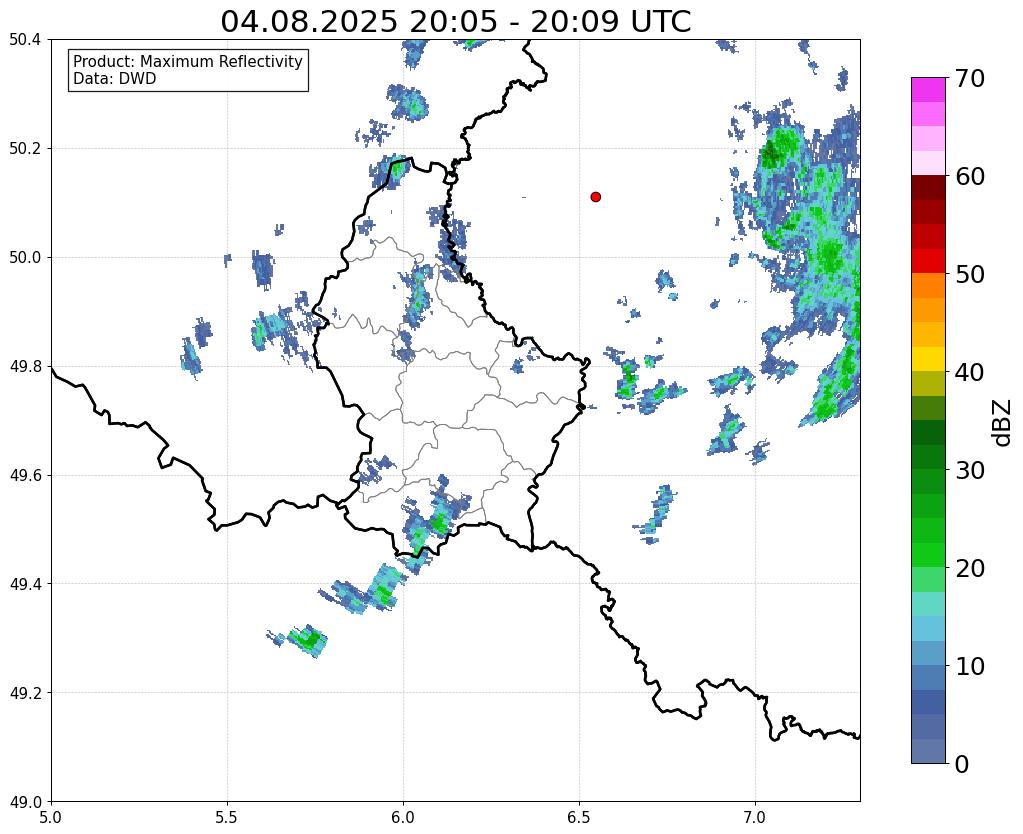Click the yellow colorbar segment above 40

point(928,359)
